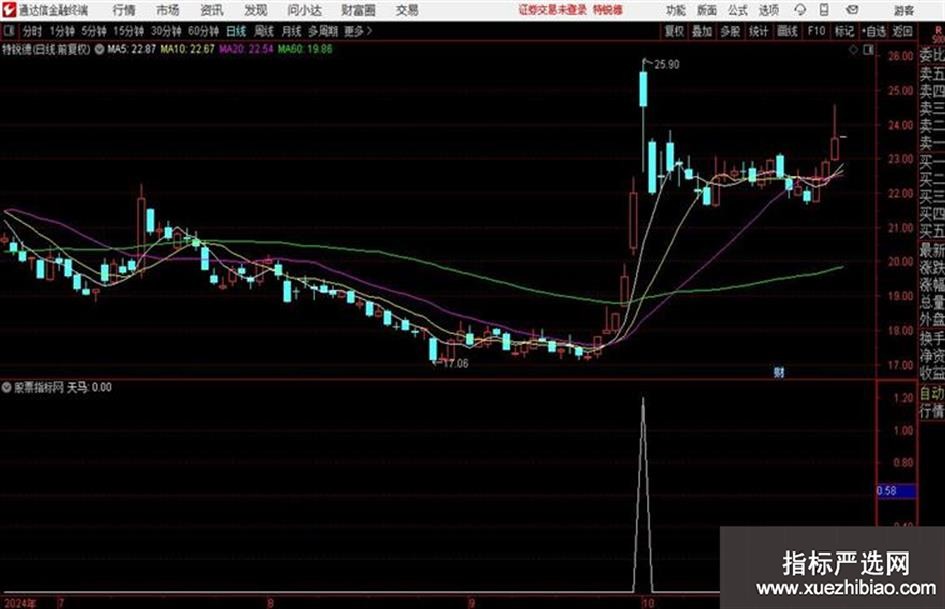This screenshot has width=945, height=609.
Task: Click the MA20: 22.54 value
Action: pos(246,49)
